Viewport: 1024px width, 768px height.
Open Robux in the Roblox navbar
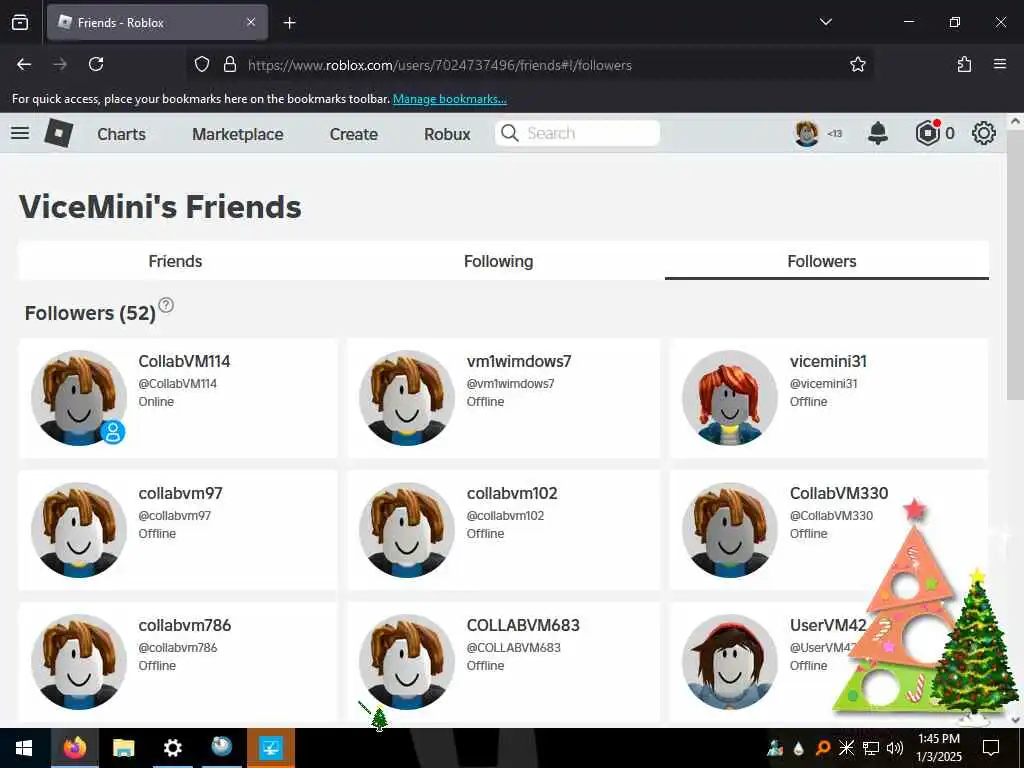point(447,134)
